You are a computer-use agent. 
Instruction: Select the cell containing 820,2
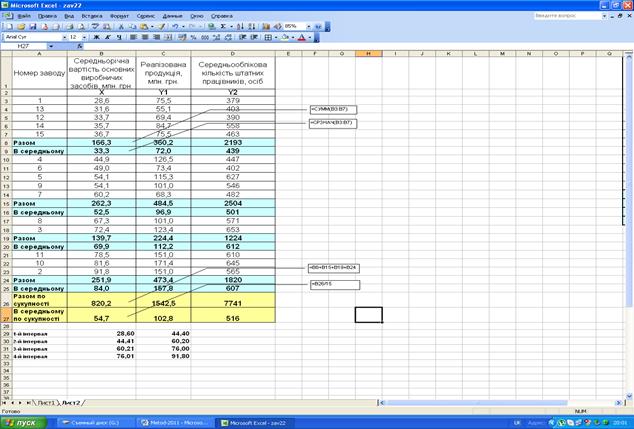coord(101,300)
